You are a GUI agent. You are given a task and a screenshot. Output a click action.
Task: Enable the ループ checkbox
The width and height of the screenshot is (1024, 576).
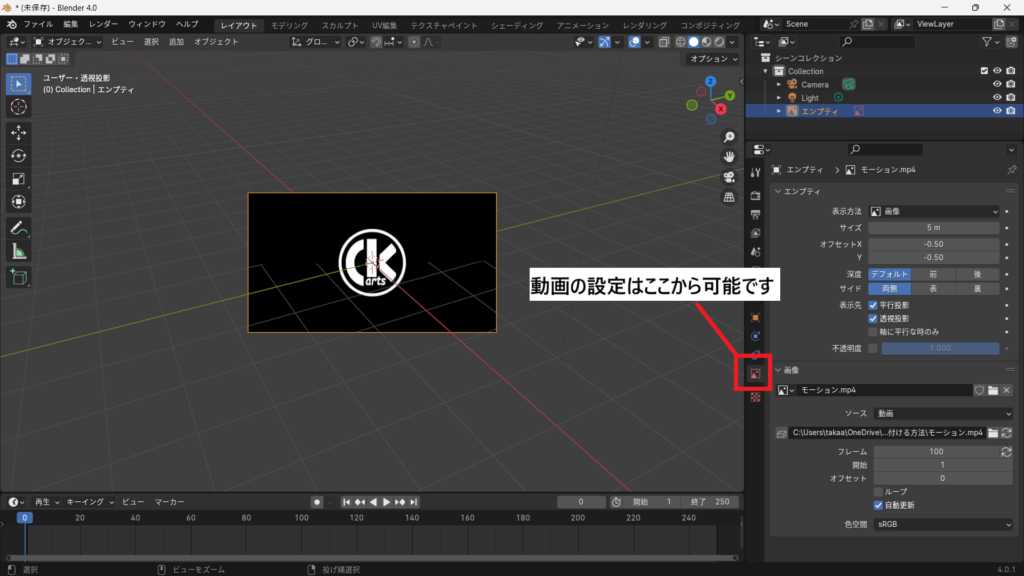click(879, 492)
